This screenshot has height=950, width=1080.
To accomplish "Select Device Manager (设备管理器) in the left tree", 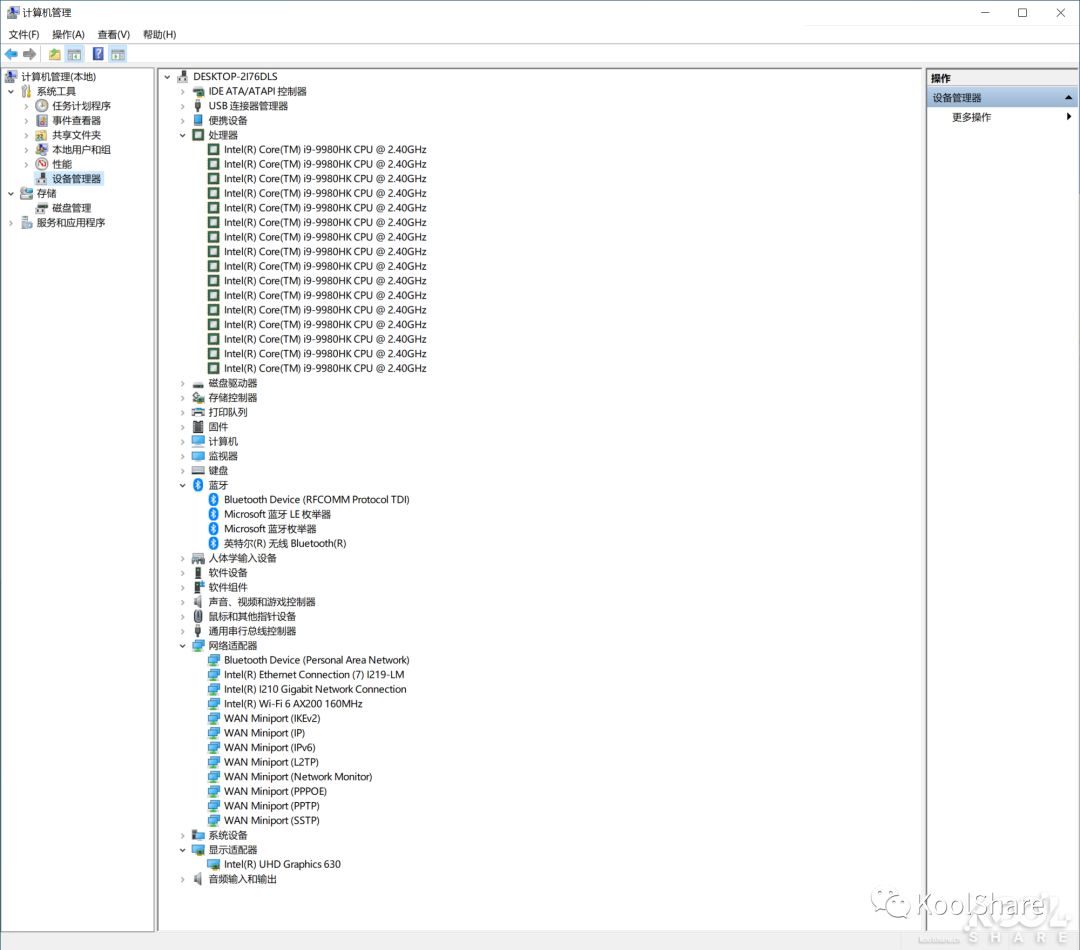I will [76, 179].
